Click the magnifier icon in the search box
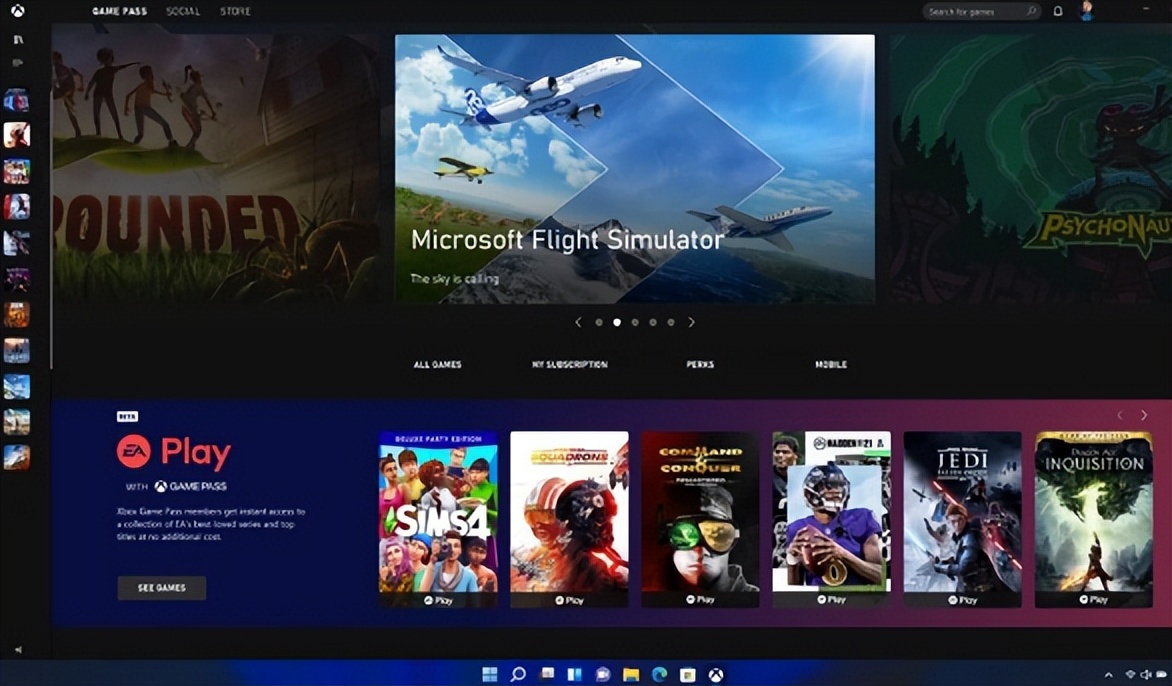This screenshot has height=686, width=1172. (1031, 11)
